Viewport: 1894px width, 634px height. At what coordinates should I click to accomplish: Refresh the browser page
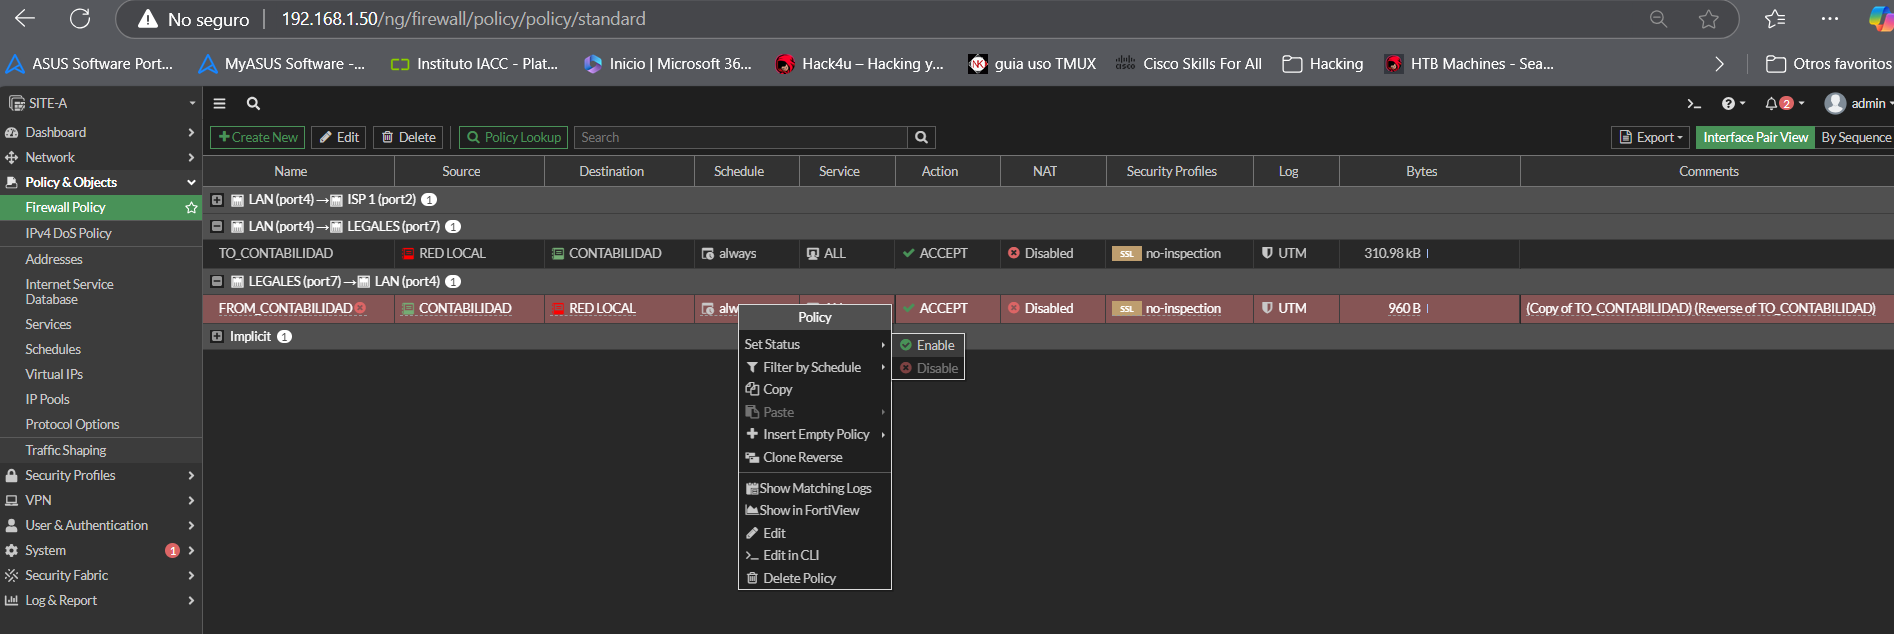[80, 19]
